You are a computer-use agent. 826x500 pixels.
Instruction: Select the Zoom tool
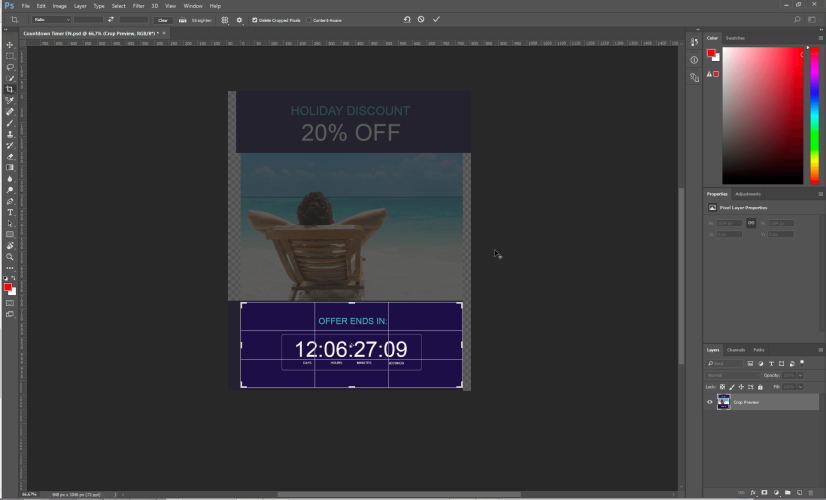[x=10, y=257]
